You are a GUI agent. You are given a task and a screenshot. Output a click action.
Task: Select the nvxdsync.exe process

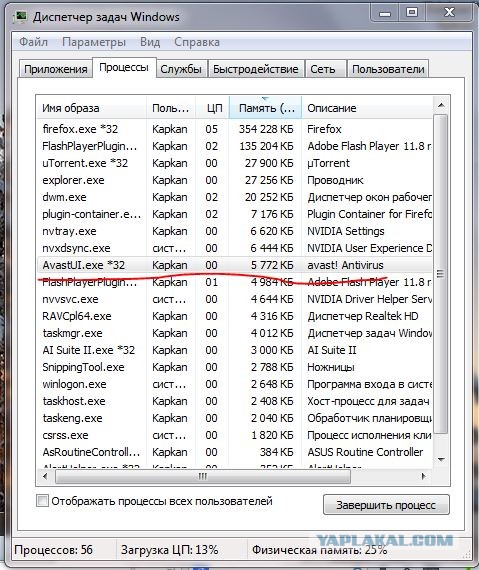pyautogui.click(x=234, y=248)
